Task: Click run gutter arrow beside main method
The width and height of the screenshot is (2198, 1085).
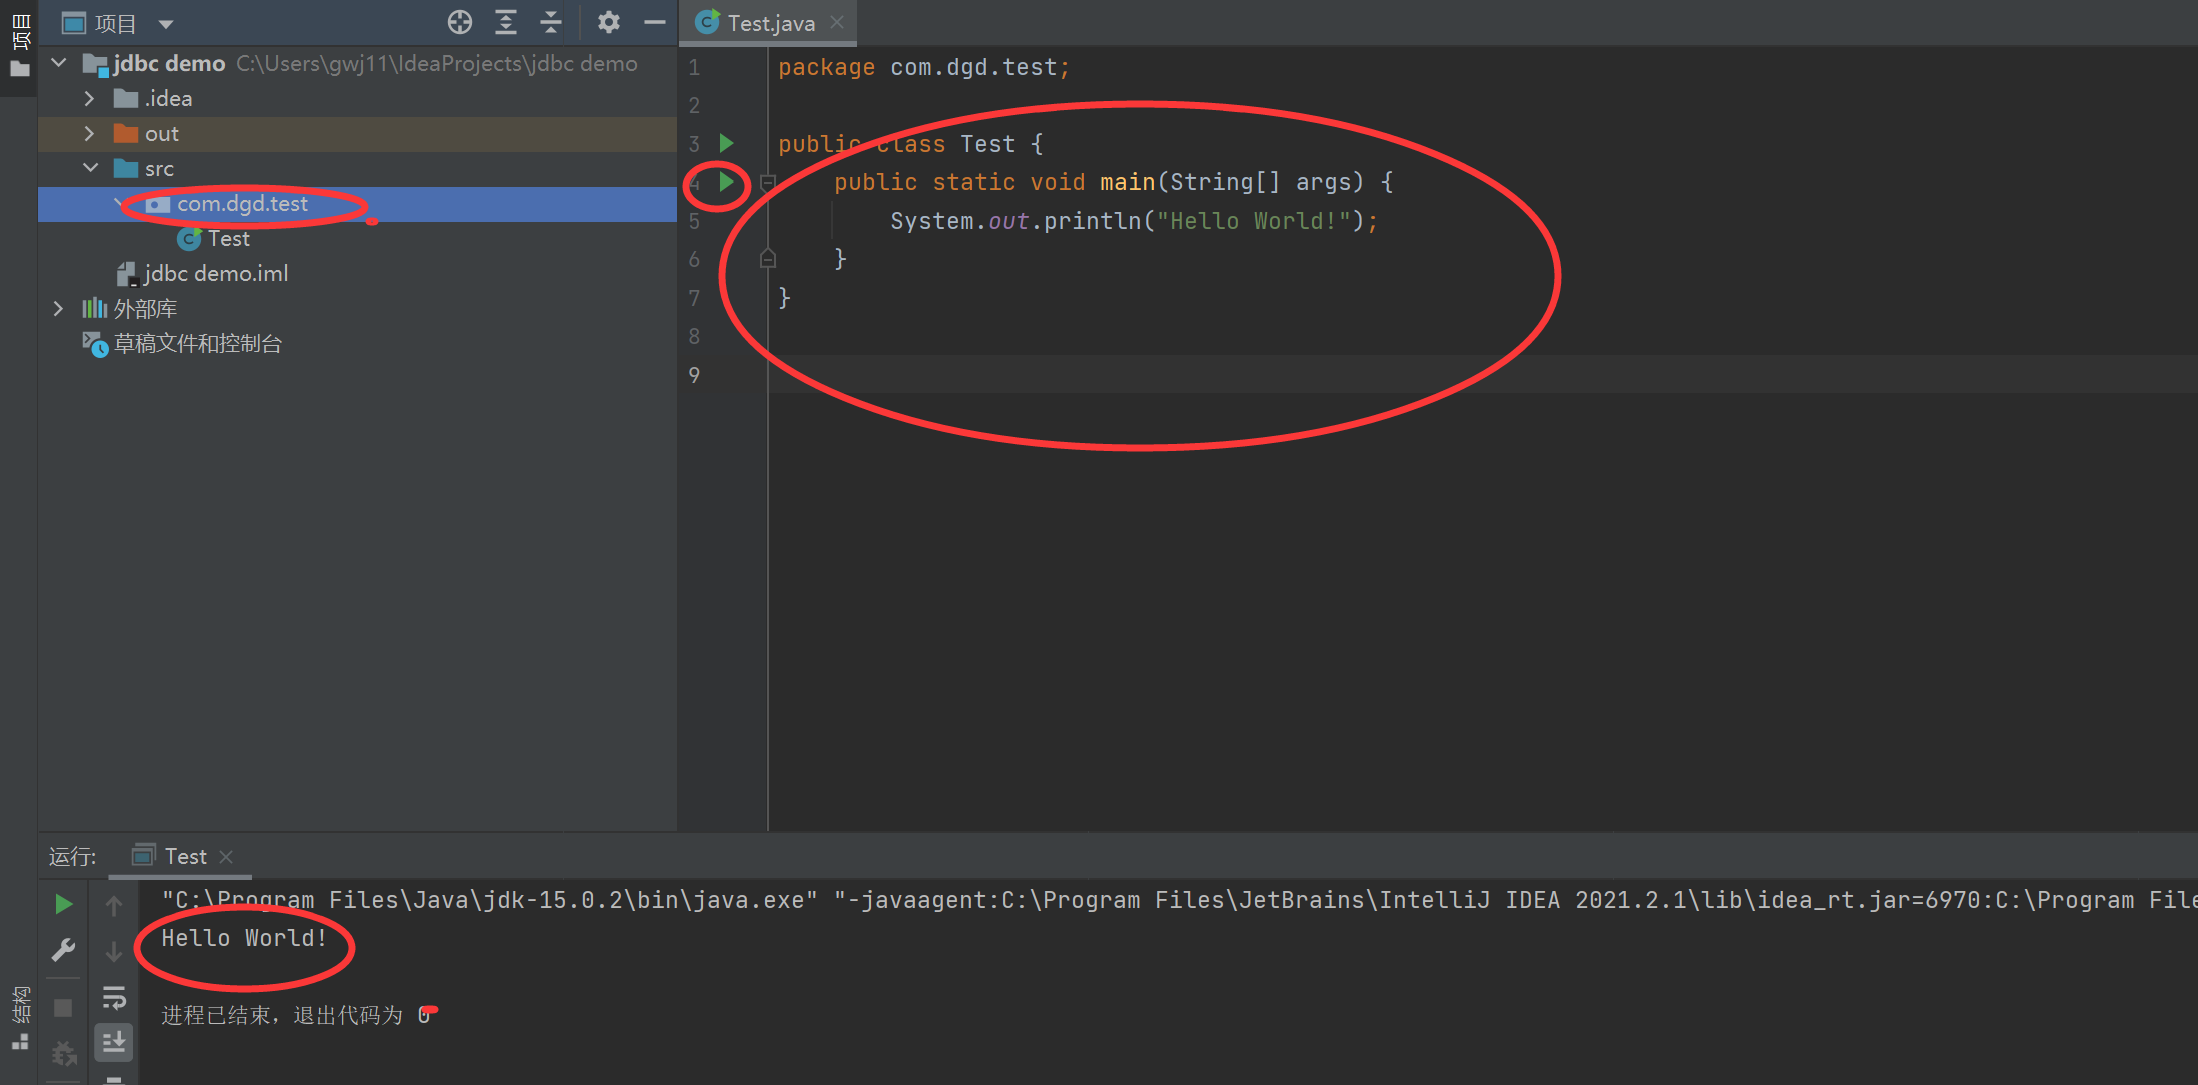Action: pos(727,182)
